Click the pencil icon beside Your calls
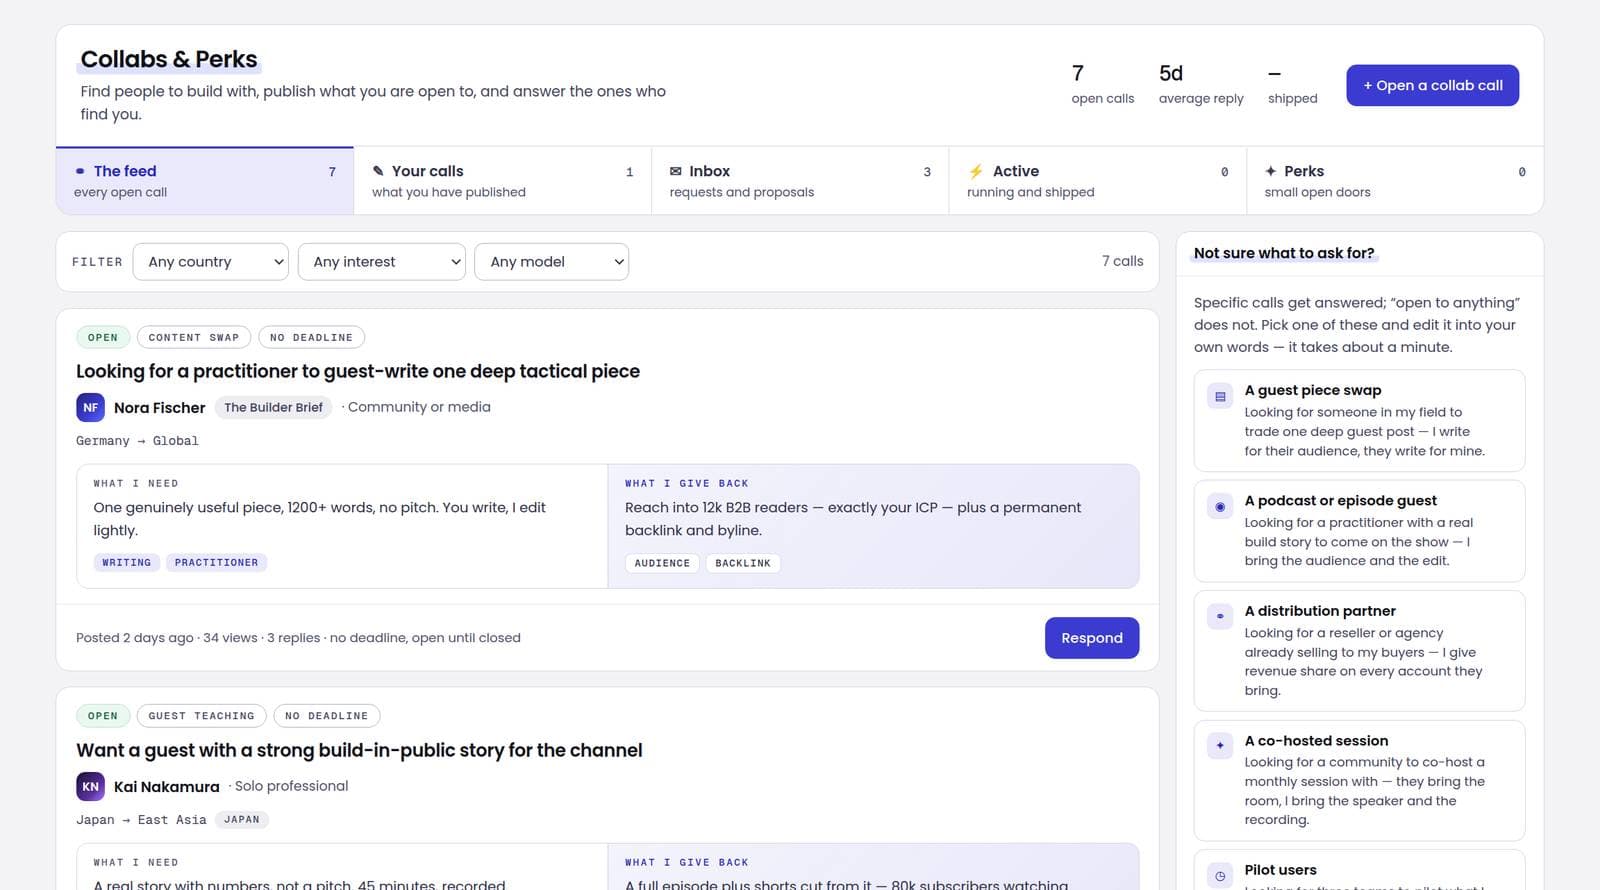 coord(378,171)
